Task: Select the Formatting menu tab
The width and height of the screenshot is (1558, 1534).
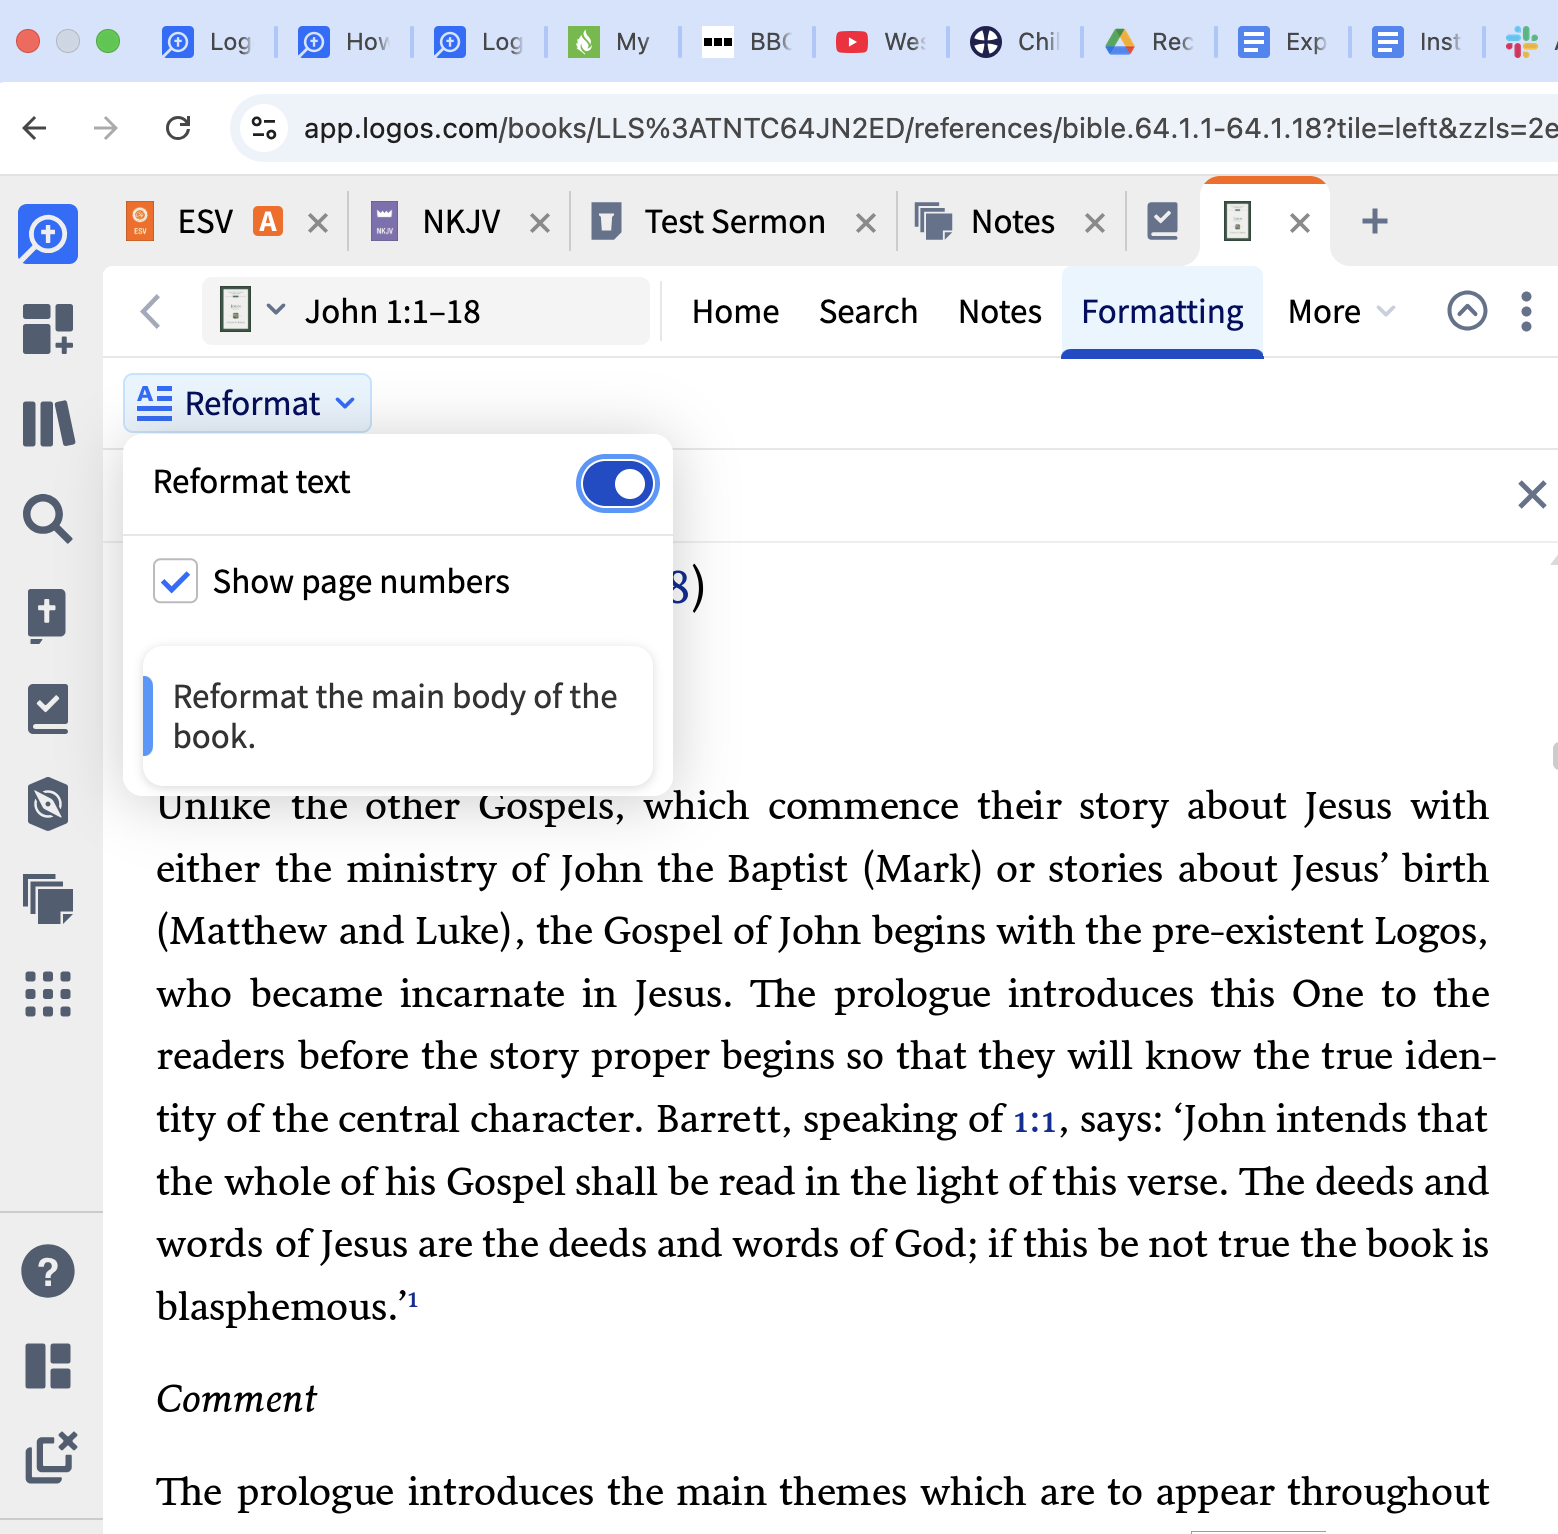Action: 1162,312
